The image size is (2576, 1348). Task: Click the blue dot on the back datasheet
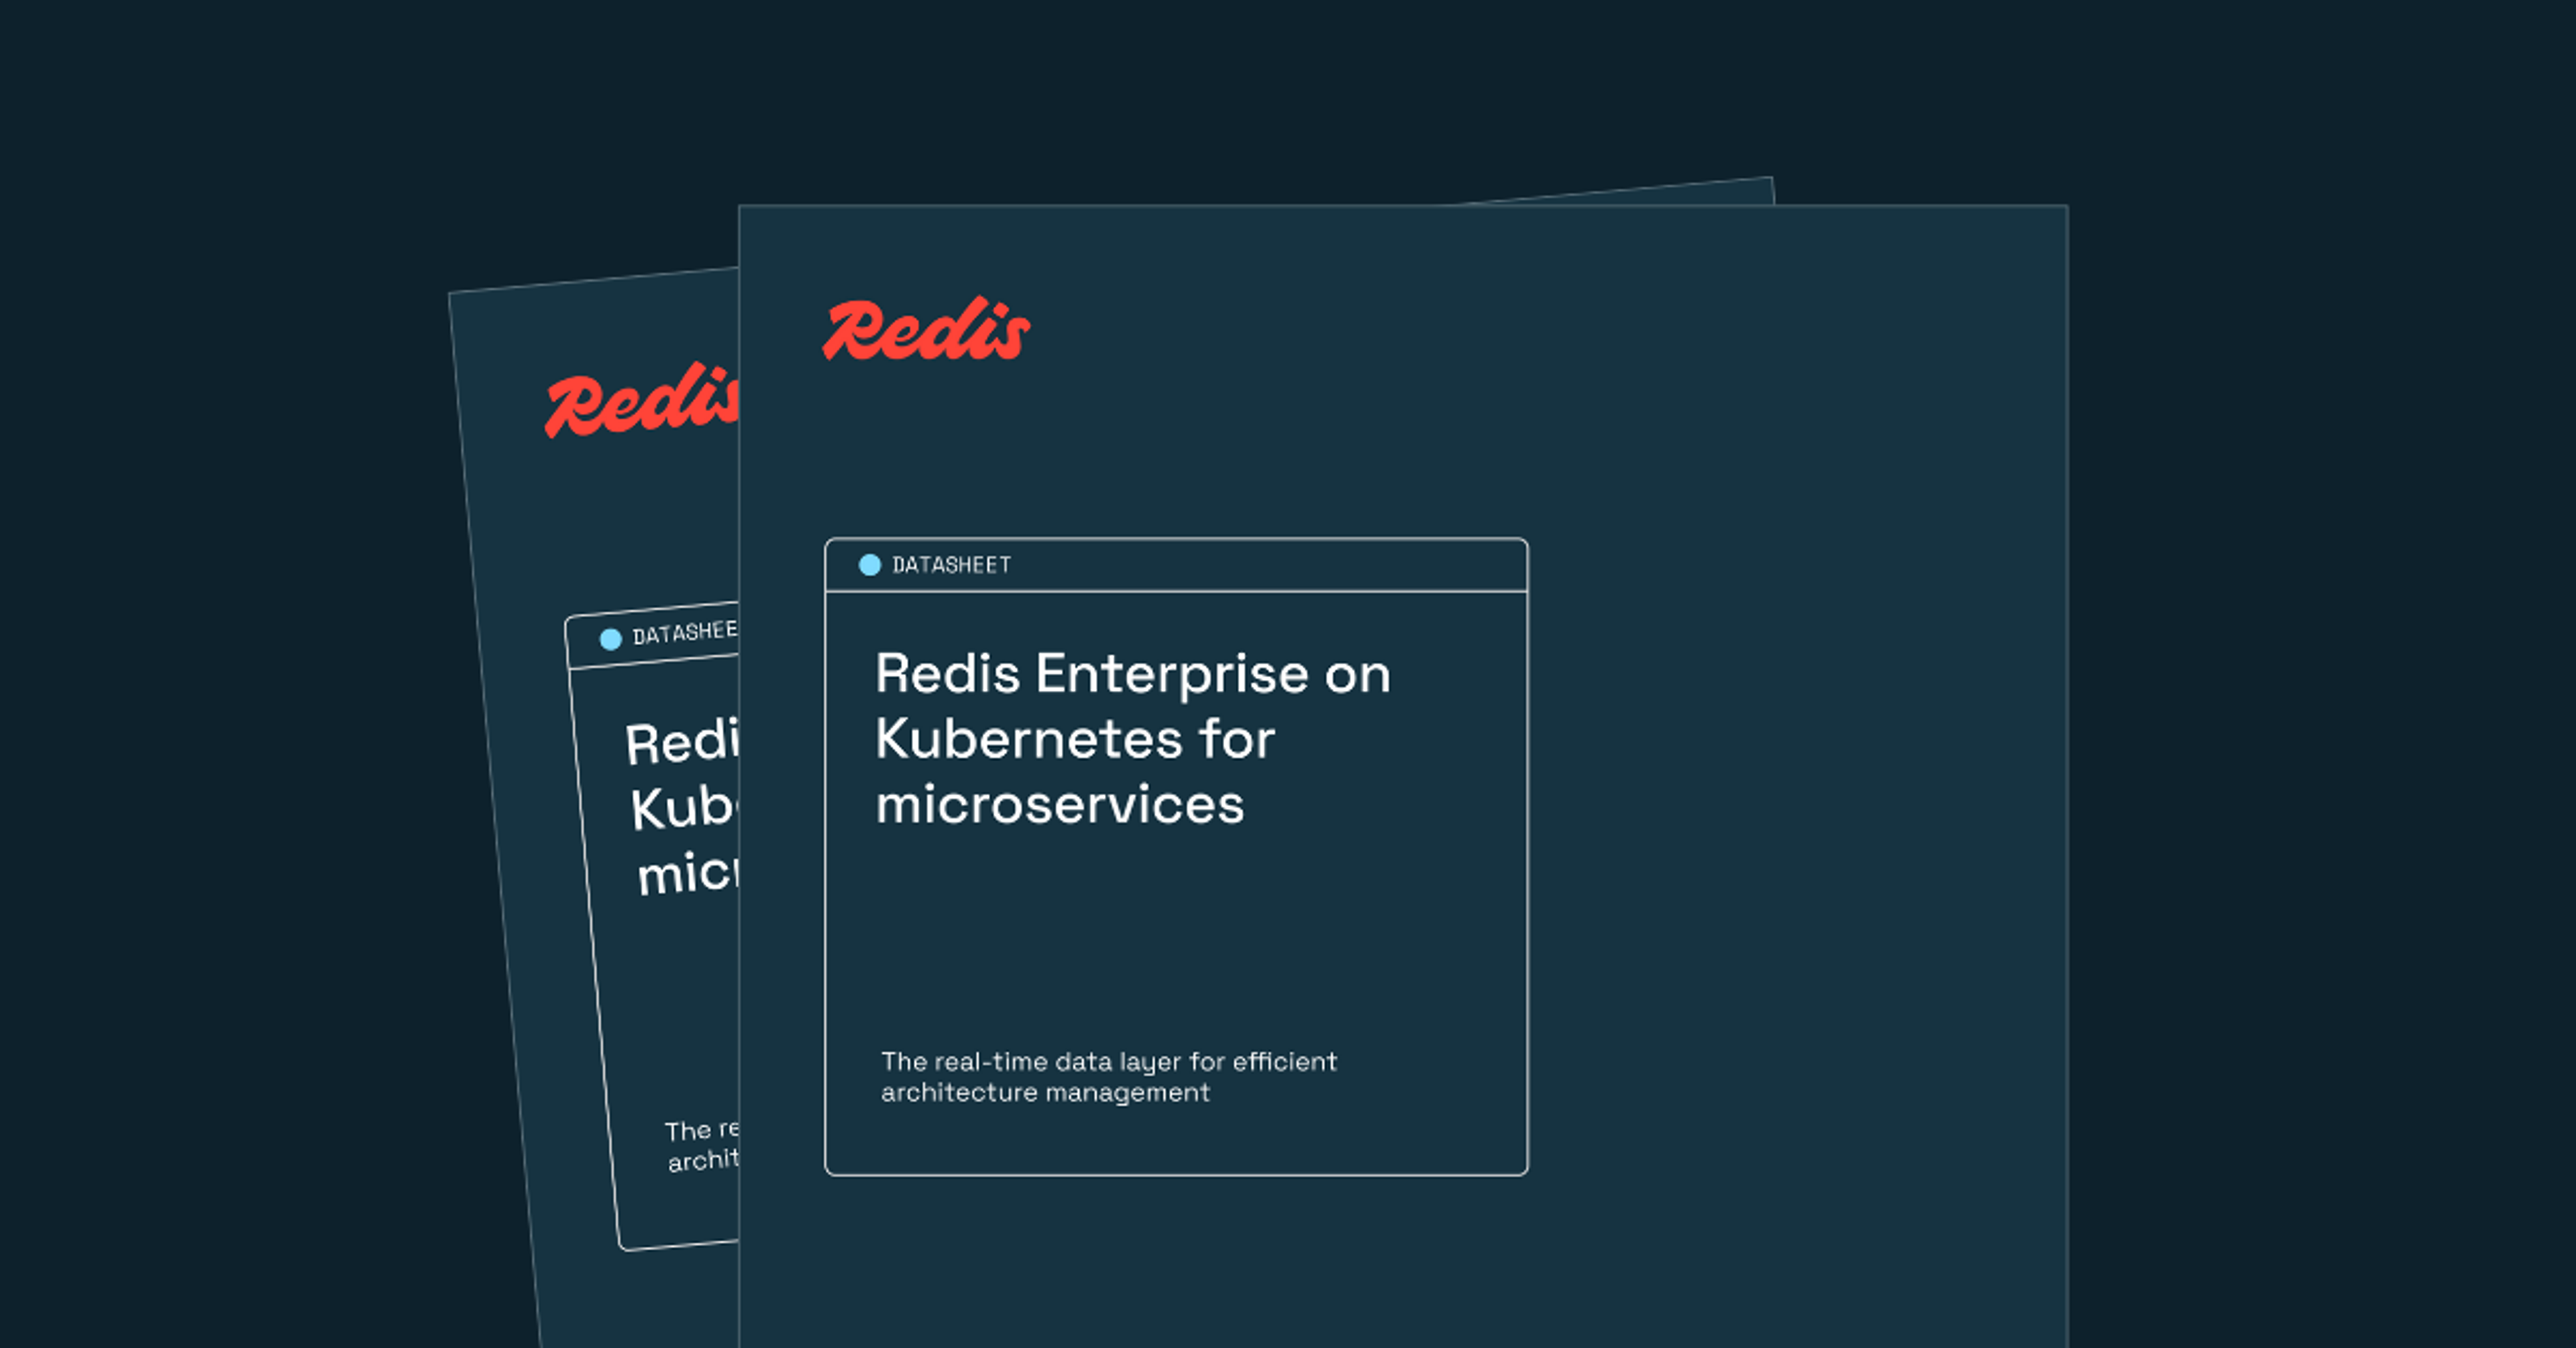pyautogui.click(x=611, y=639)
